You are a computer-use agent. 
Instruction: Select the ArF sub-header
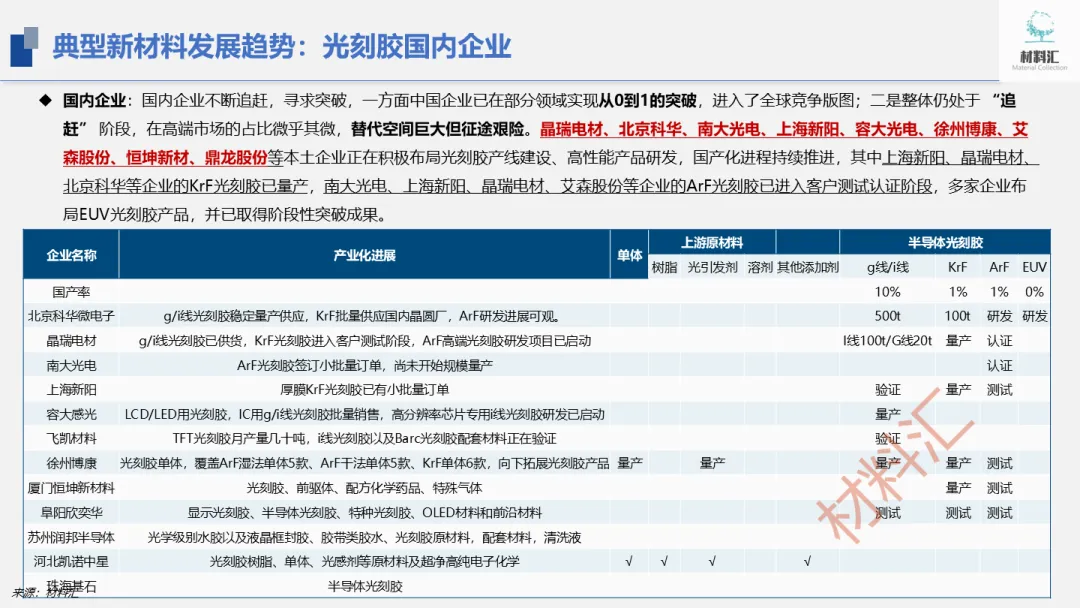pos(999,267)
